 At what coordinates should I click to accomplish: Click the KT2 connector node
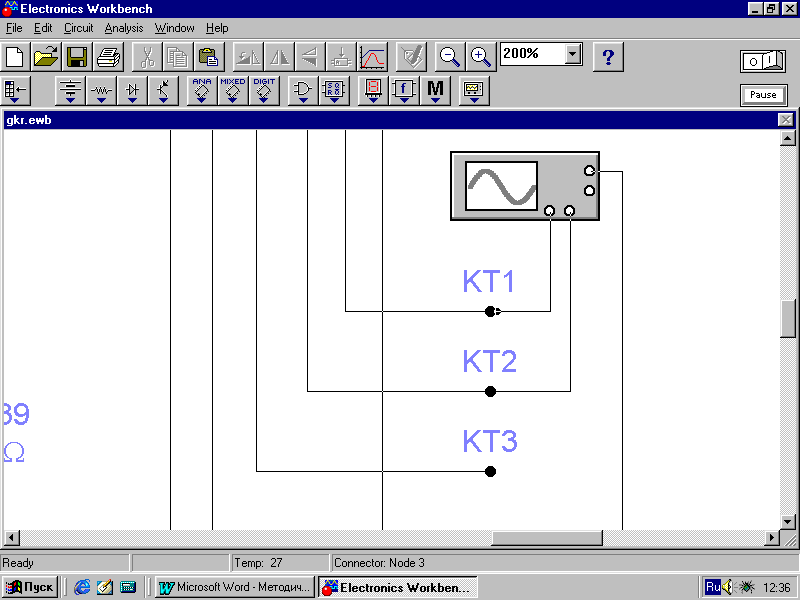490,391
